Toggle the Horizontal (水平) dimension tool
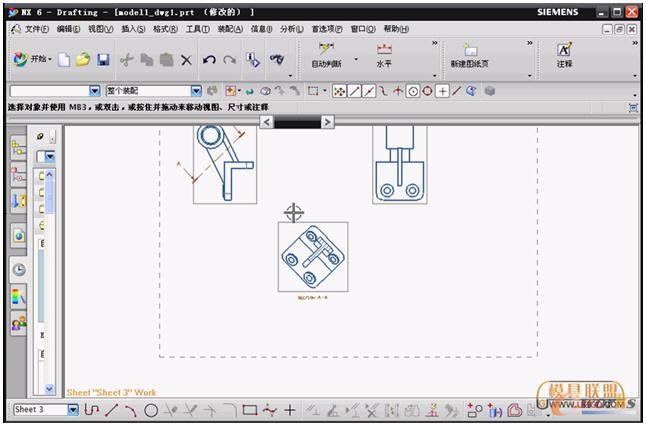Screen dimensions: 646x426 pyautogui.click(x=384, y=54)
